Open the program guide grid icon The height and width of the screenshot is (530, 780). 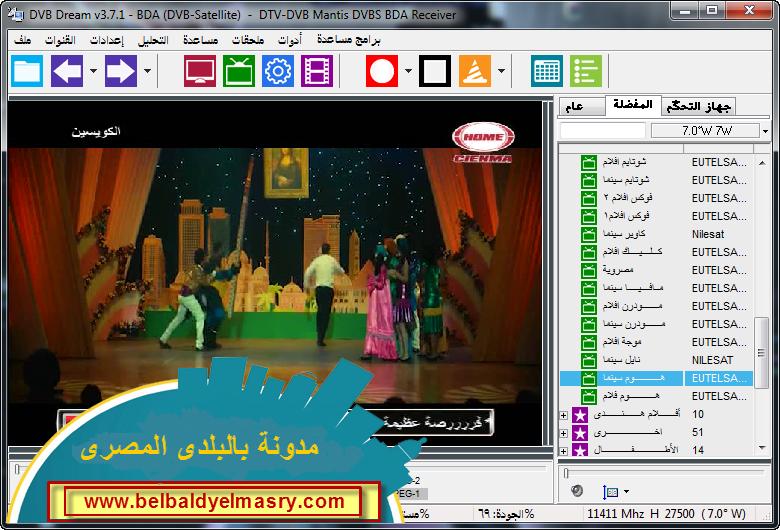click(x=547, y=71)
